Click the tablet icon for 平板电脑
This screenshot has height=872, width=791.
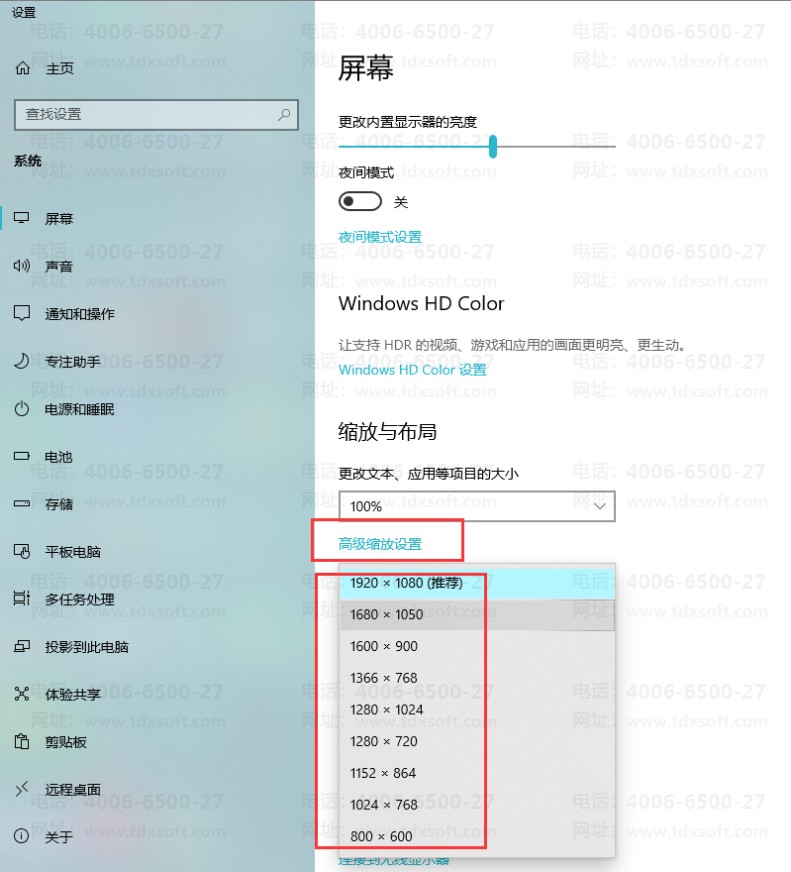tap(21, 551)
